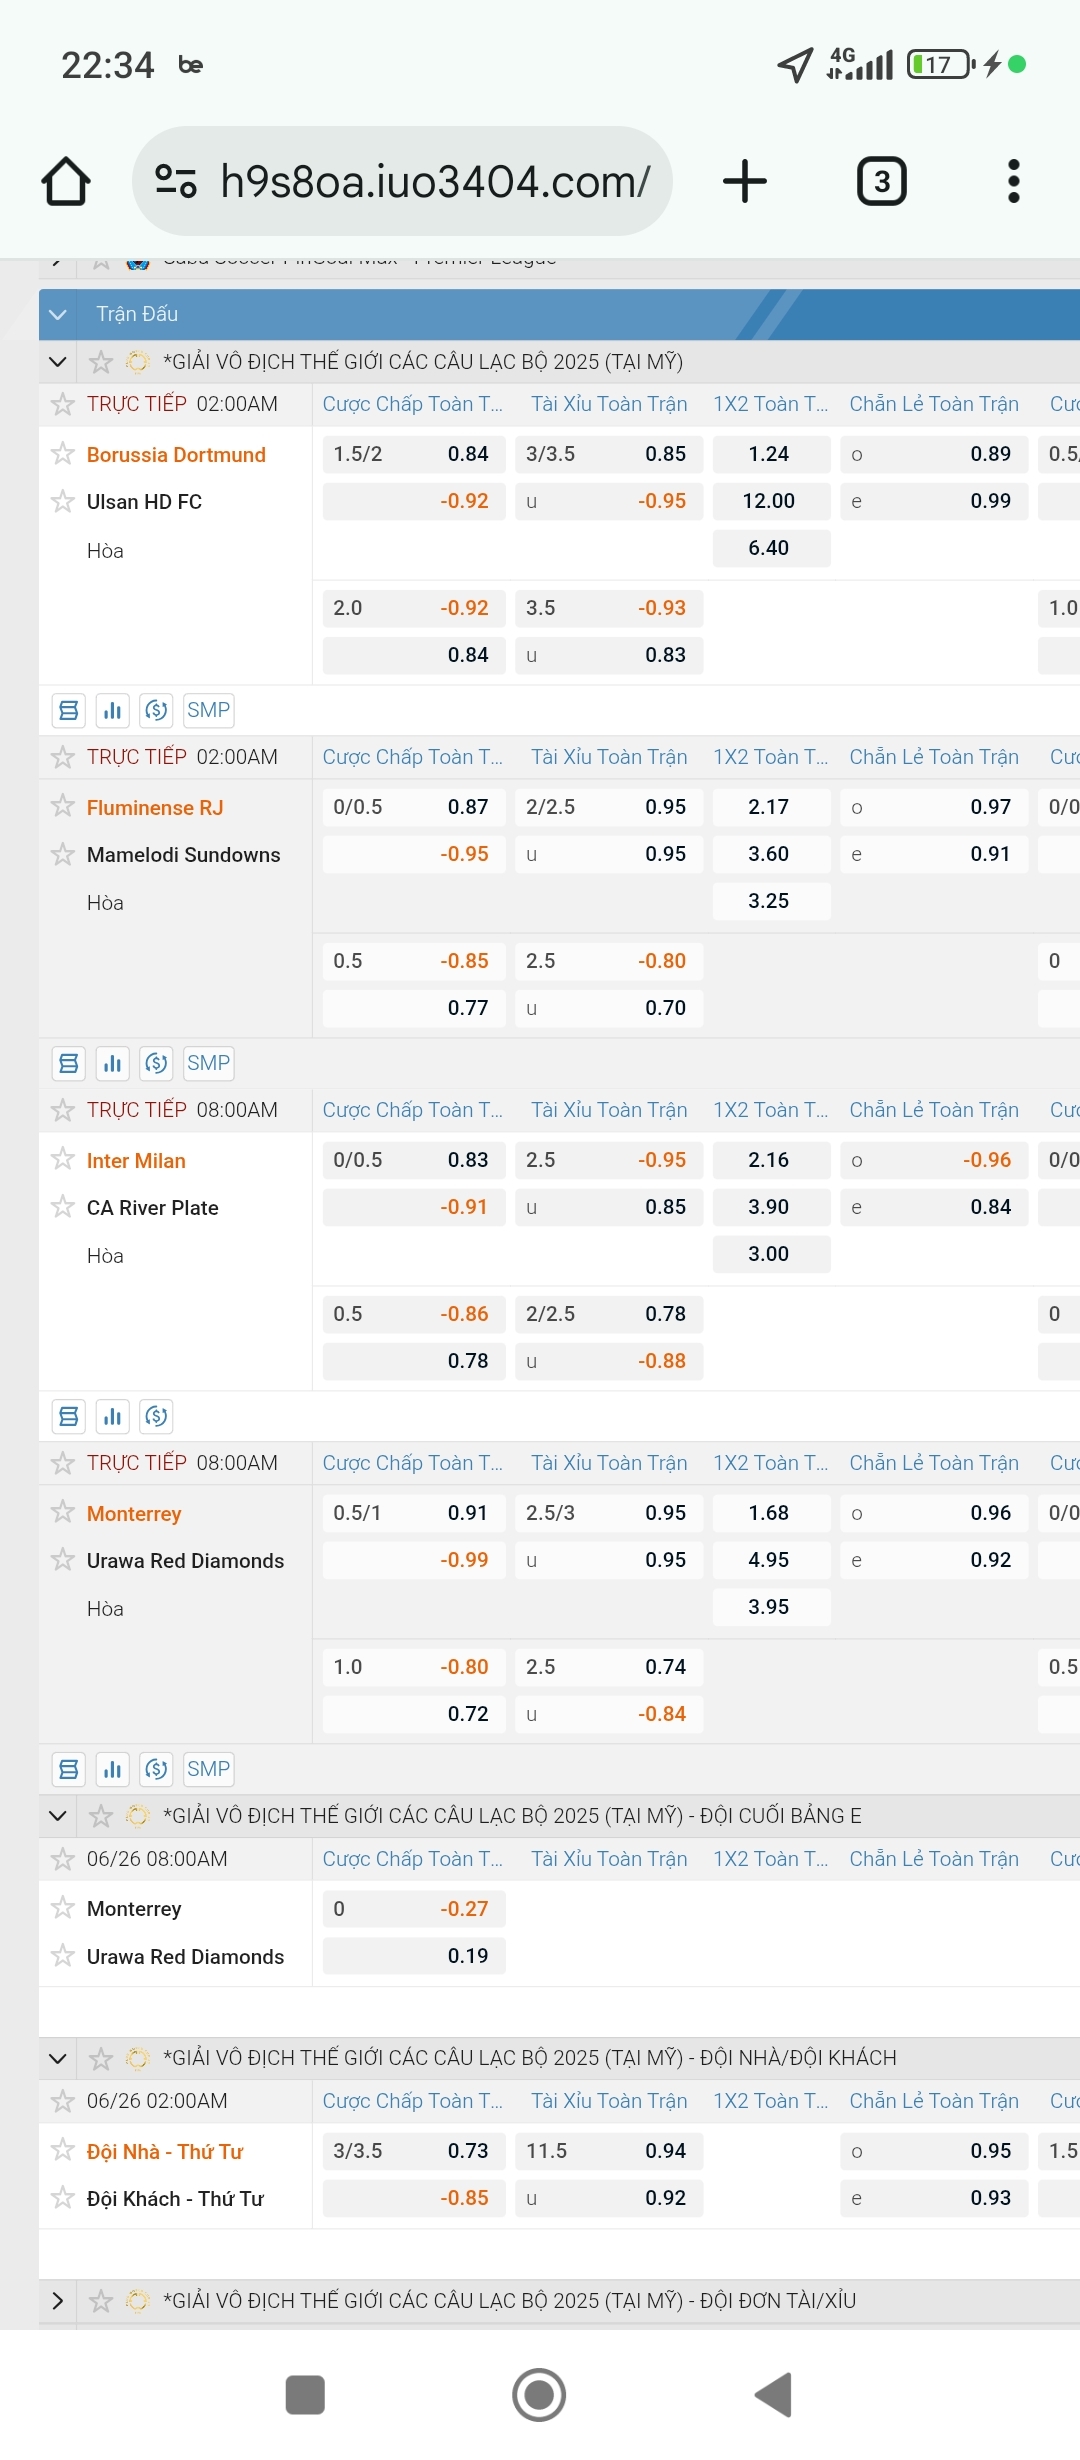Favorite Borussia Dortmund with star
Image resolution: width=1080 pixels, height=2460 pixels.
click(63, 454)
